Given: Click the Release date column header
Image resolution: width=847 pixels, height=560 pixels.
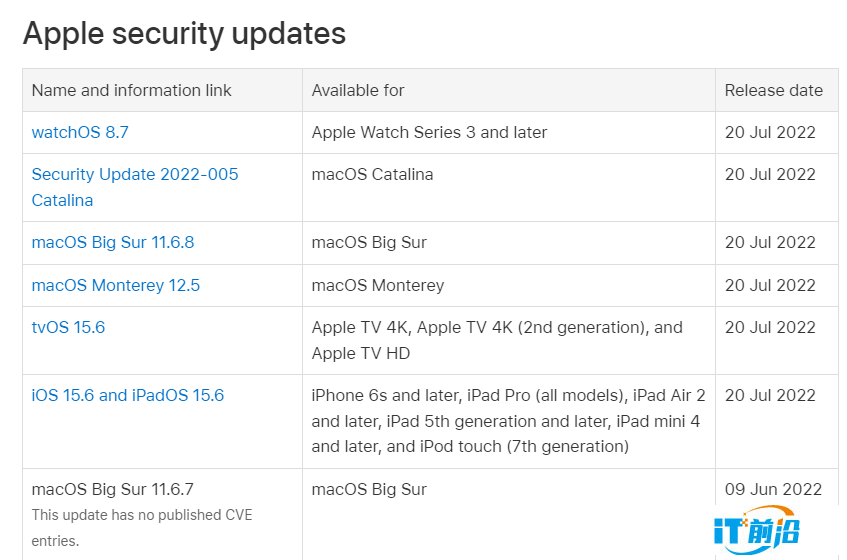Looking at the screenshot, I should [x=774, y=90].
